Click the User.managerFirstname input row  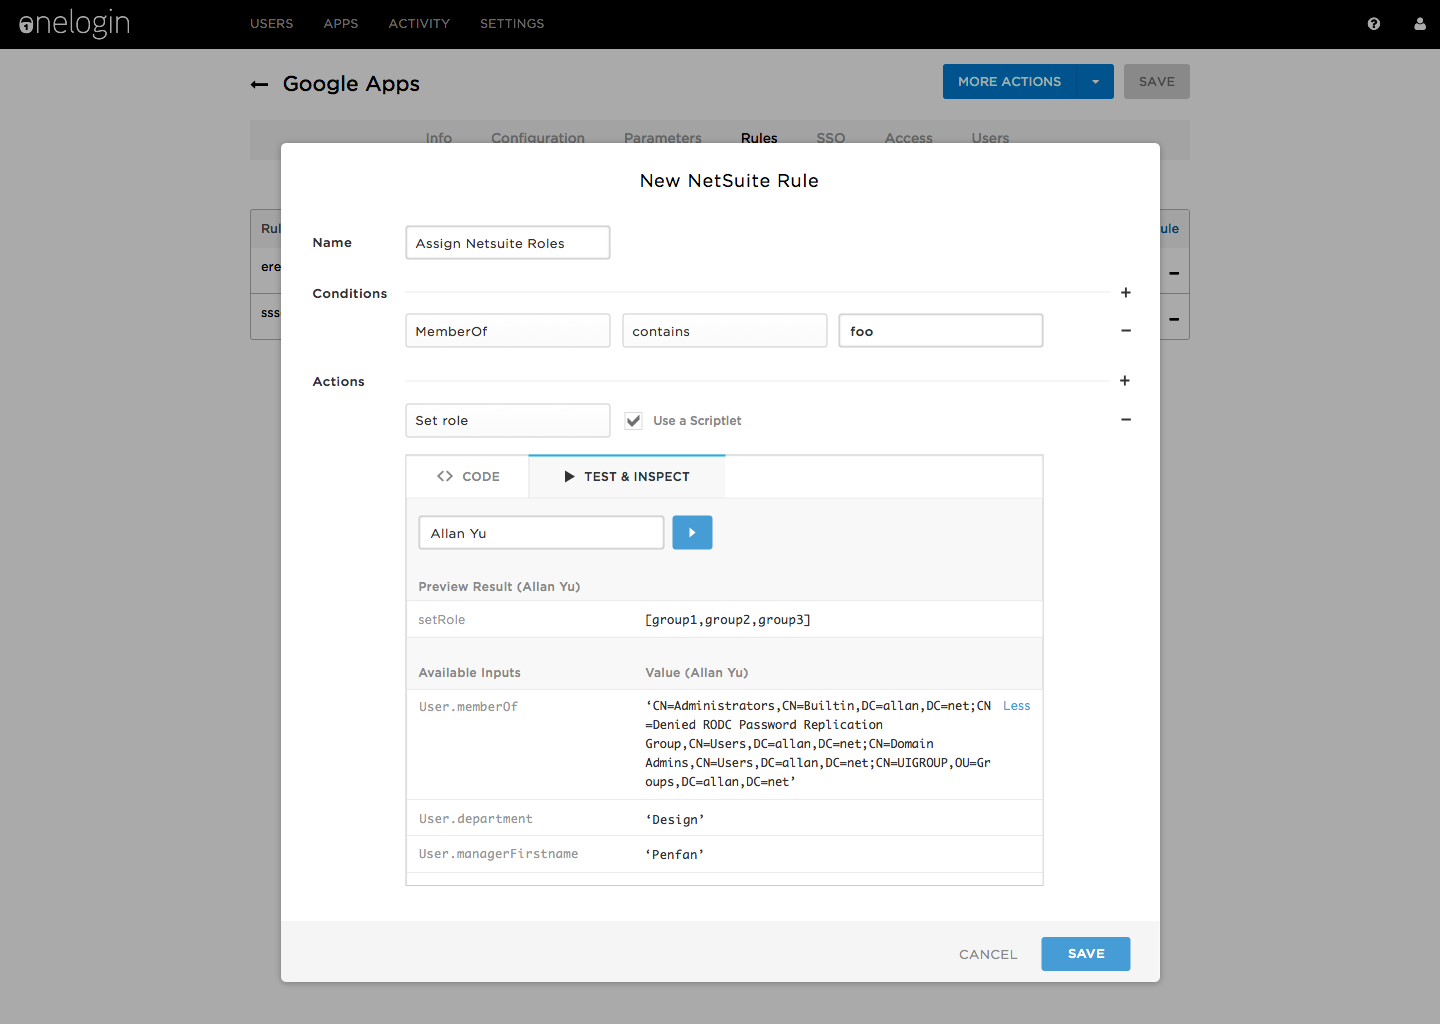pos(724,854)
